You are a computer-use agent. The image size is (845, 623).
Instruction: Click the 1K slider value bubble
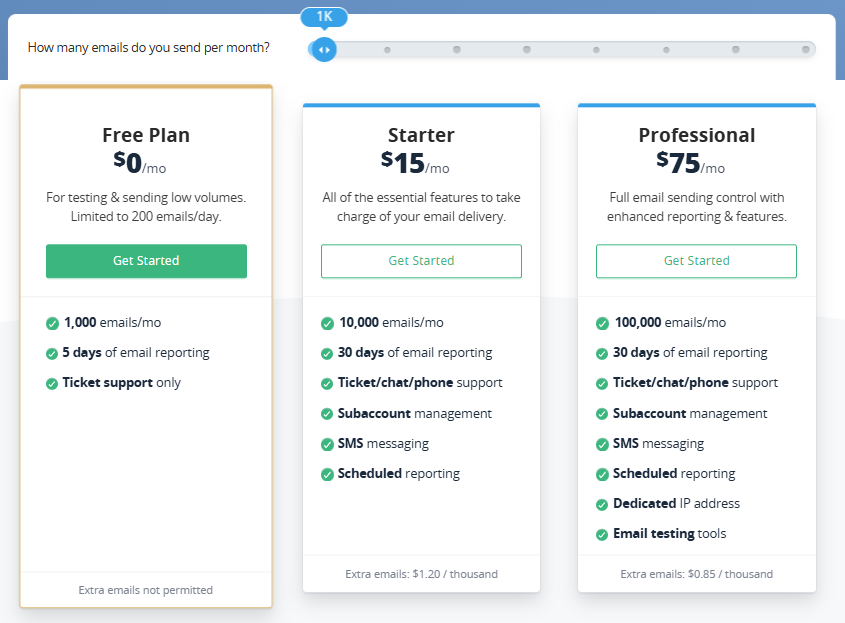click(x=324, y=17)
